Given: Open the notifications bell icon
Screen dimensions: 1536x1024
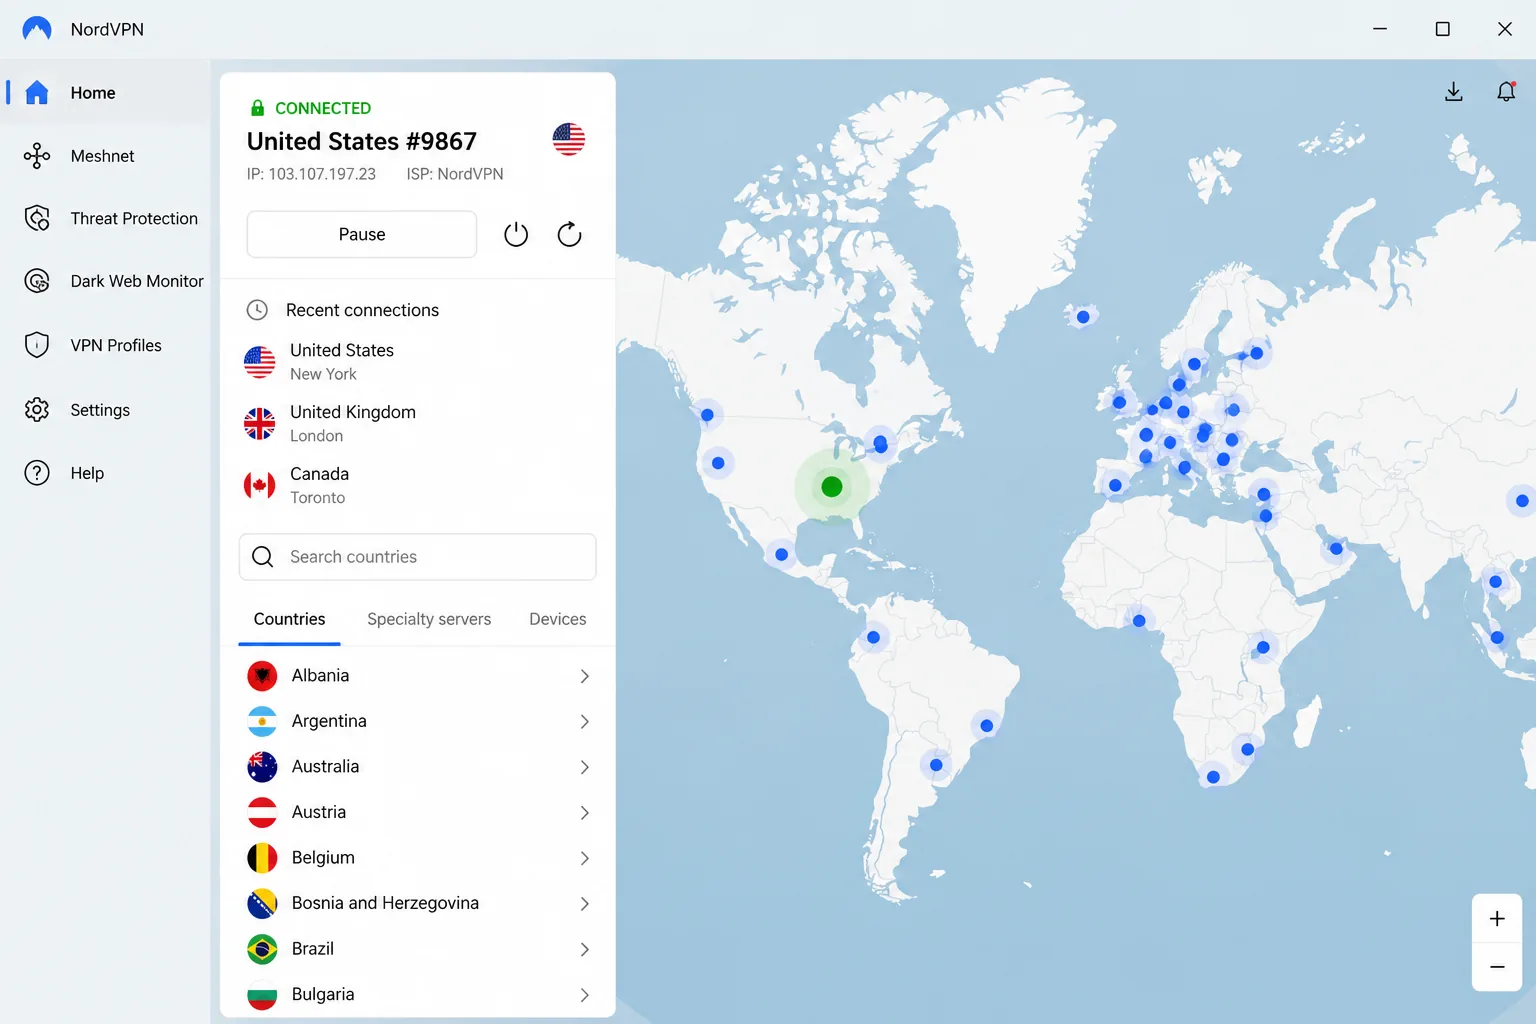Looking at the screenshot, I should [1506, 92].
